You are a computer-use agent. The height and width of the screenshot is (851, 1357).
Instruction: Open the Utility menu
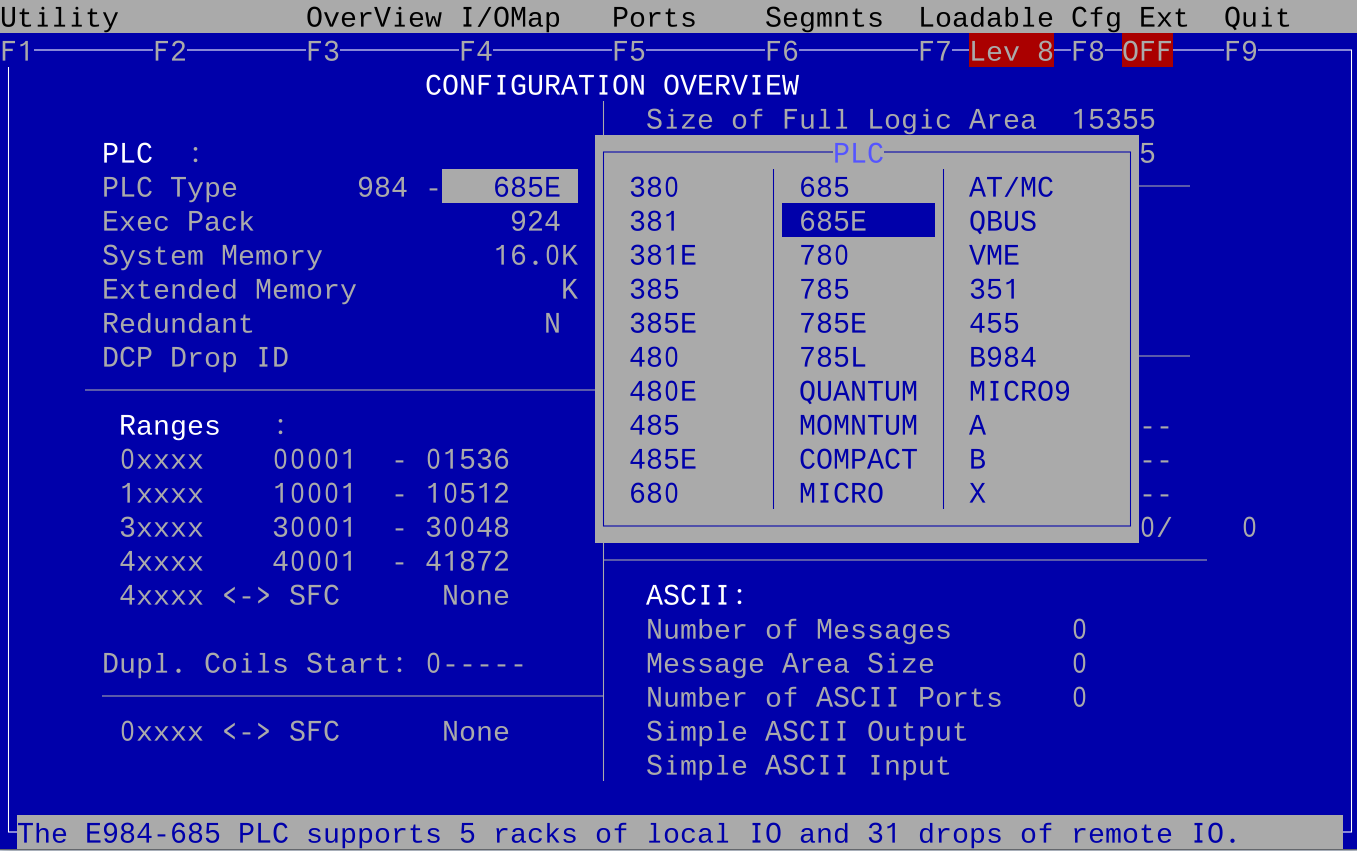tap(59, 17)
